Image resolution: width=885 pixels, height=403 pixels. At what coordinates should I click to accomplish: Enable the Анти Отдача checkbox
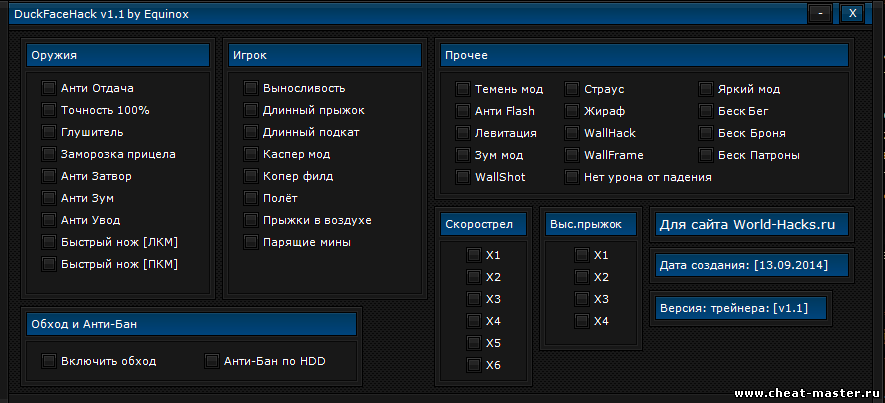click(49, 88)
